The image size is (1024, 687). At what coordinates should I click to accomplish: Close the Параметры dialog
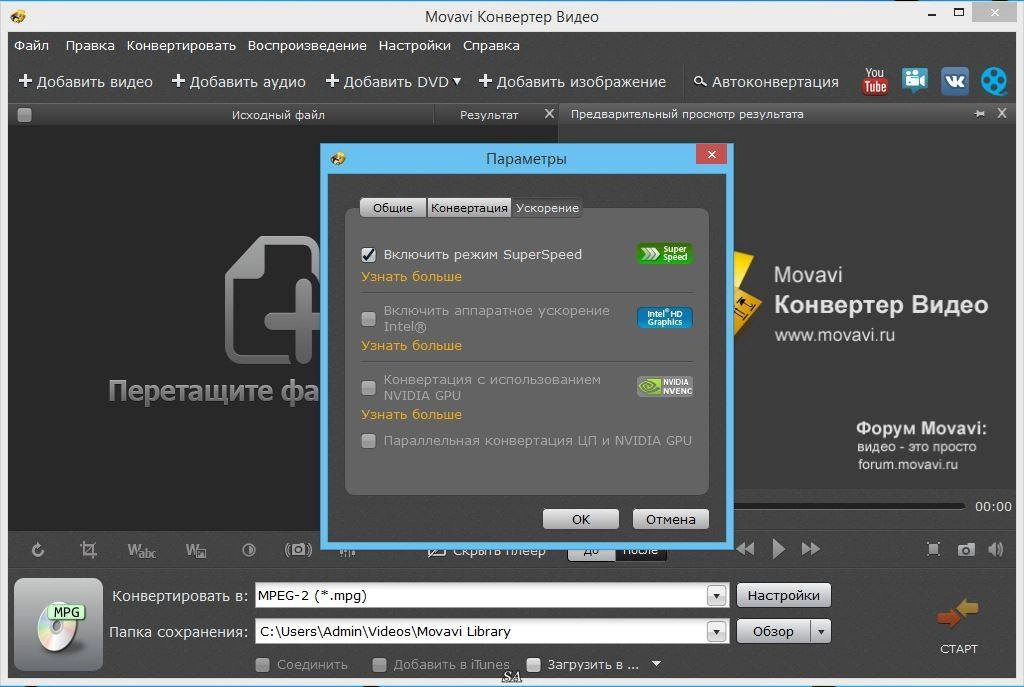(711, 155)
